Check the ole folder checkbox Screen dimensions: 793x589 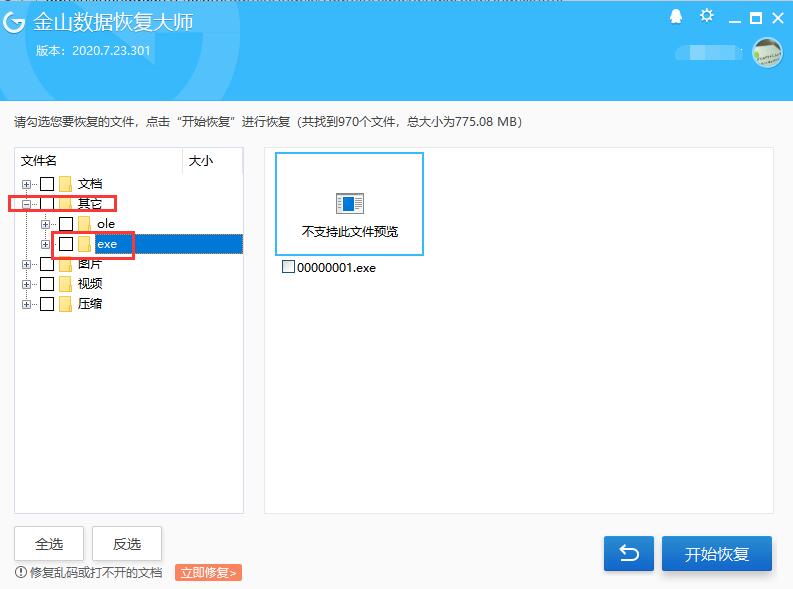(66, 224)
